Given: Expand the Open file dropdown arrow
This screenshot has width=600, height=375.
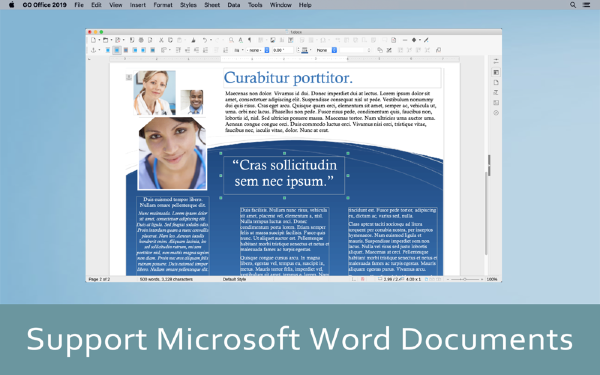Looking at the screenshot, I should 111,40.
